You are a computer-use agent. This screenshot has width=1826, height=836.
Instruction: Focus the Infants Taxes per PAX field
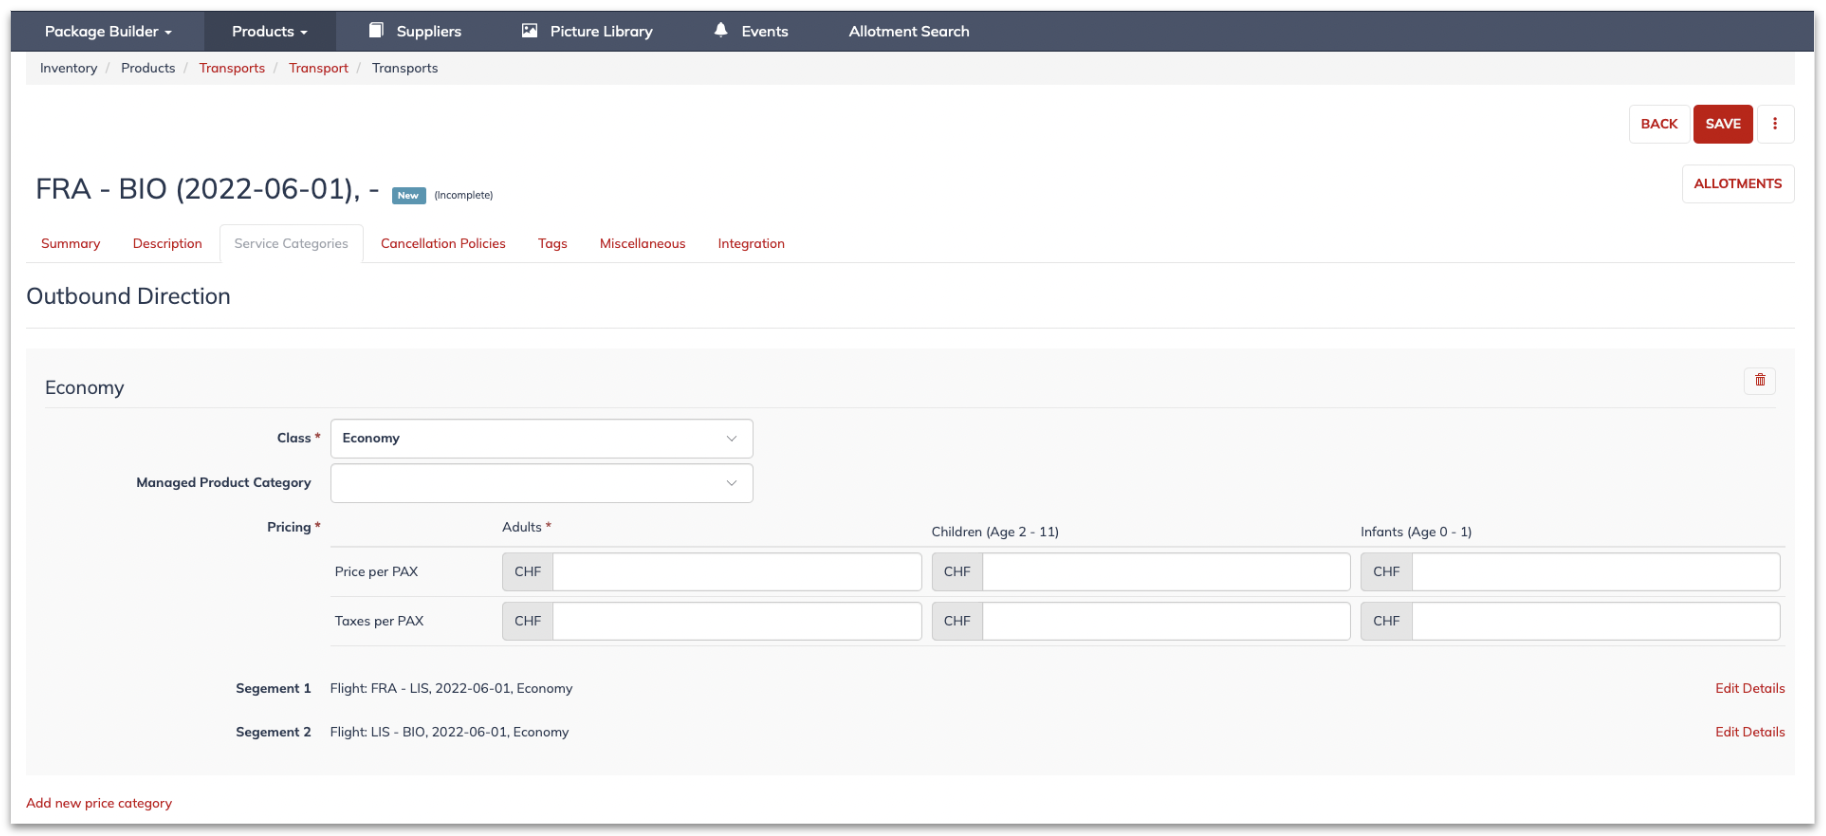[1596, 621]
